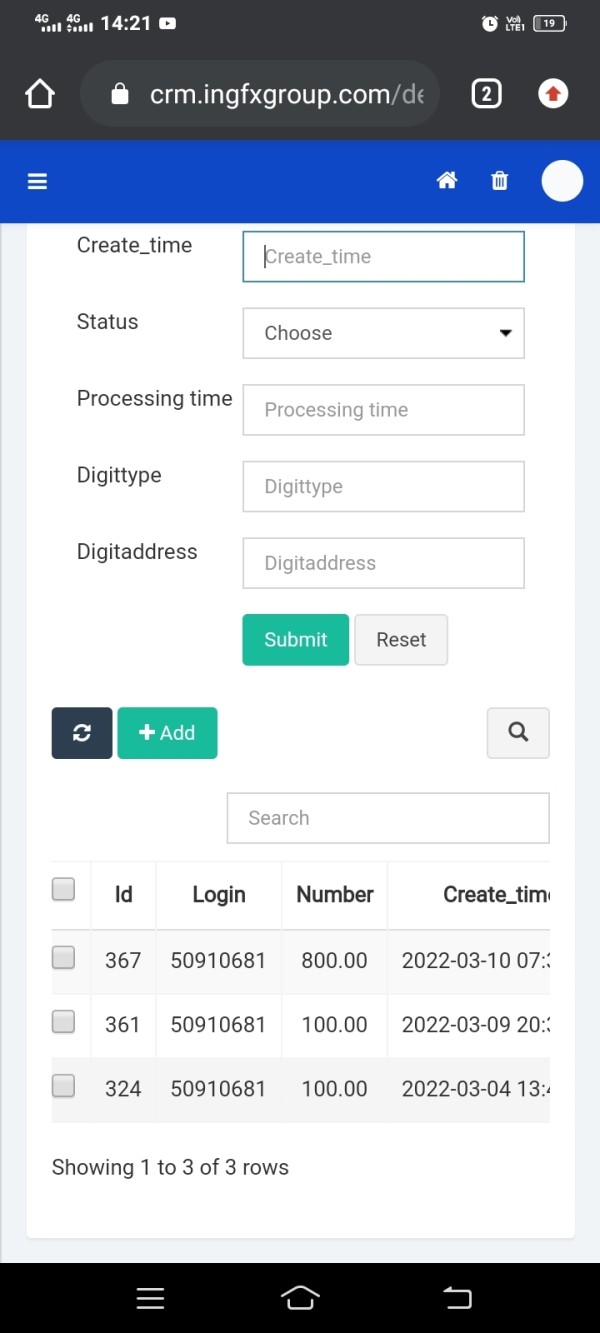Sort by the Login column header
The height and width of the screenshot is (1333, 600).
click(x=219, y=894)
